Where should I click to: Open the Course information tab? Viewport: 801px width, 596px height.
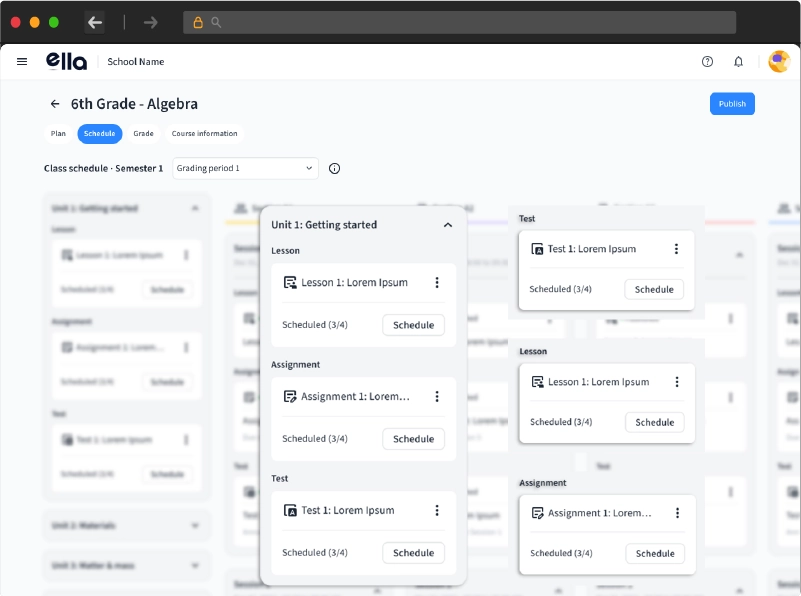pyautogui.click(x=204, y=134)
